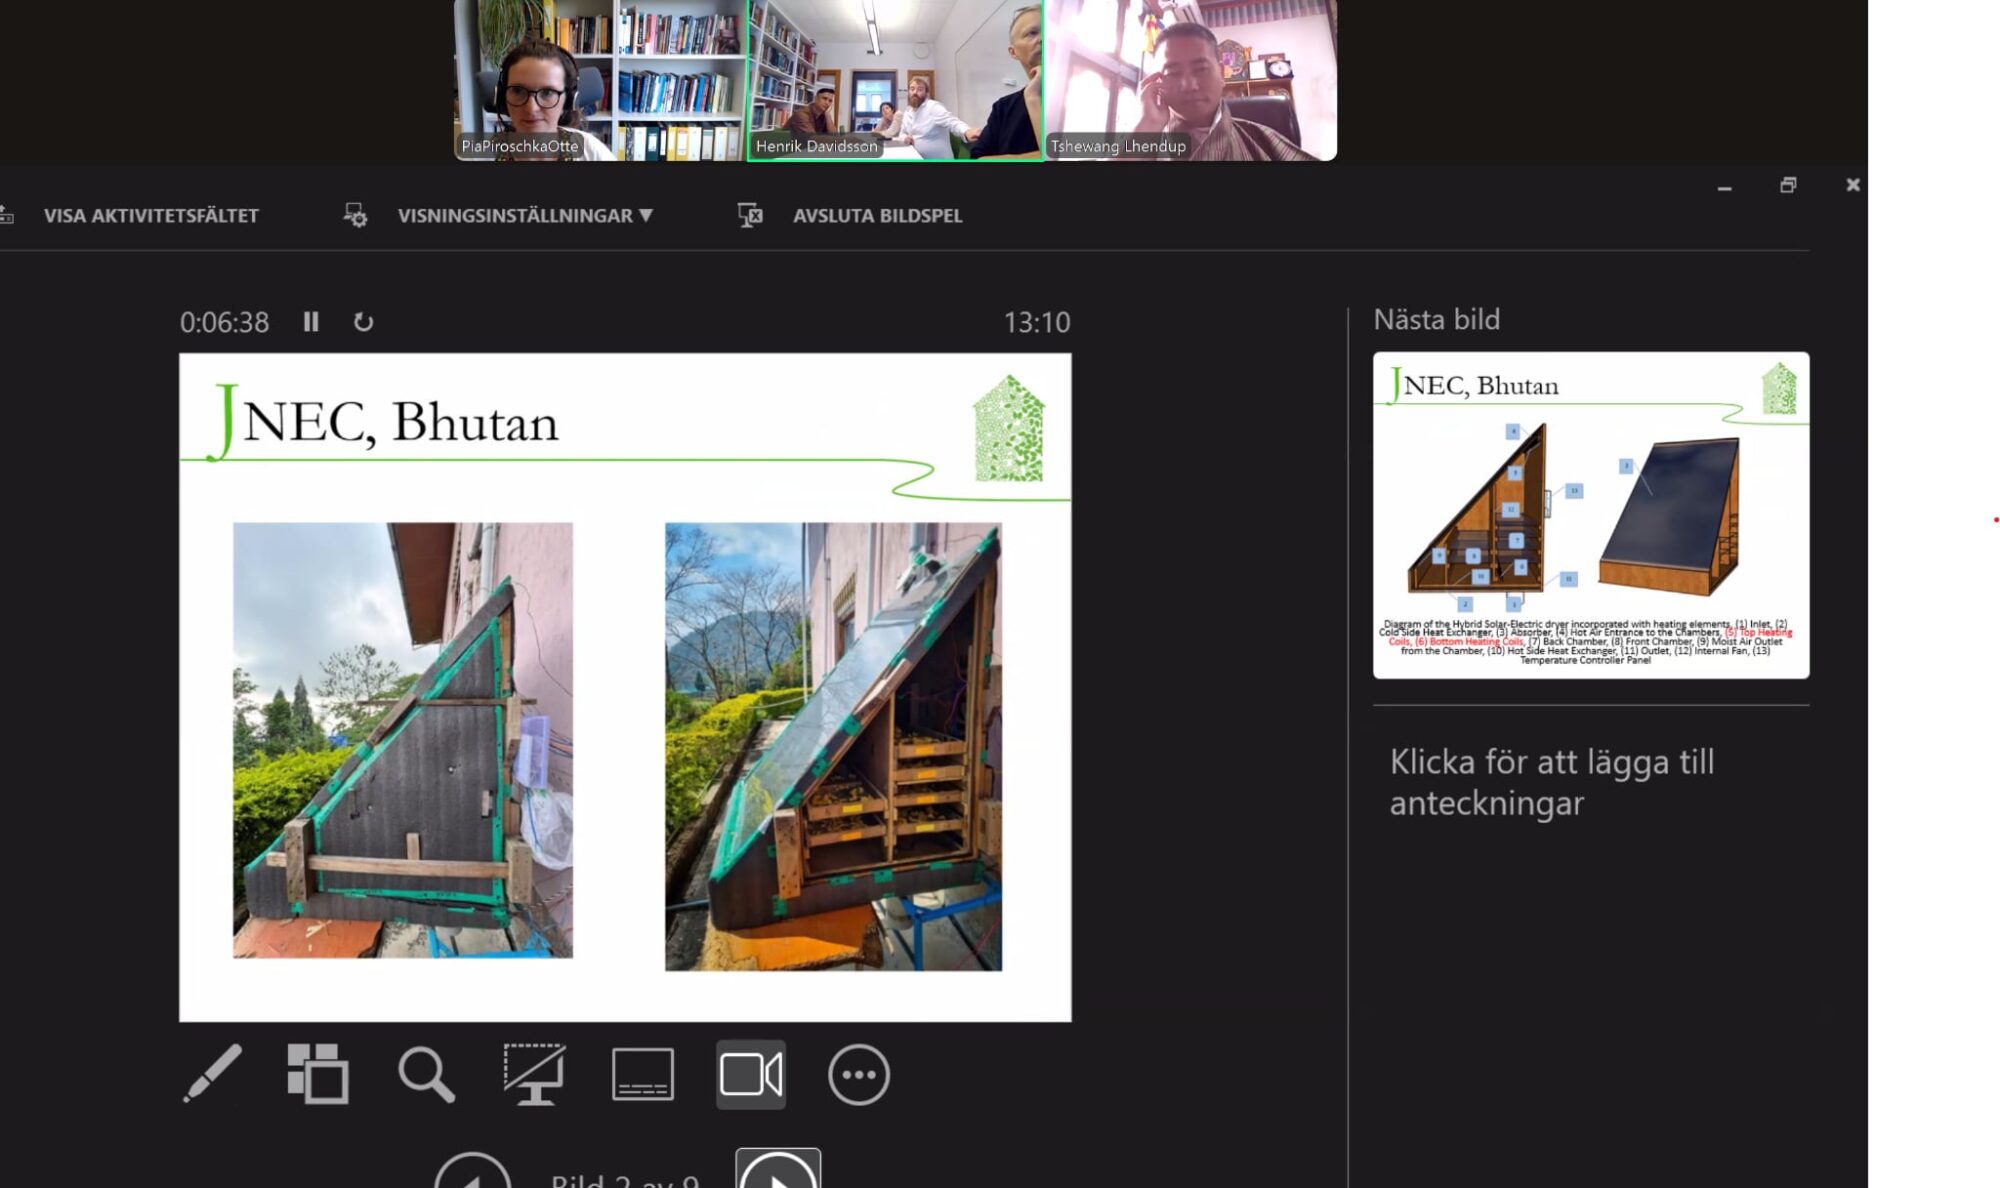Pause the presentation timer
This screenshot has width=2000, height=1188.
[311, 322]
